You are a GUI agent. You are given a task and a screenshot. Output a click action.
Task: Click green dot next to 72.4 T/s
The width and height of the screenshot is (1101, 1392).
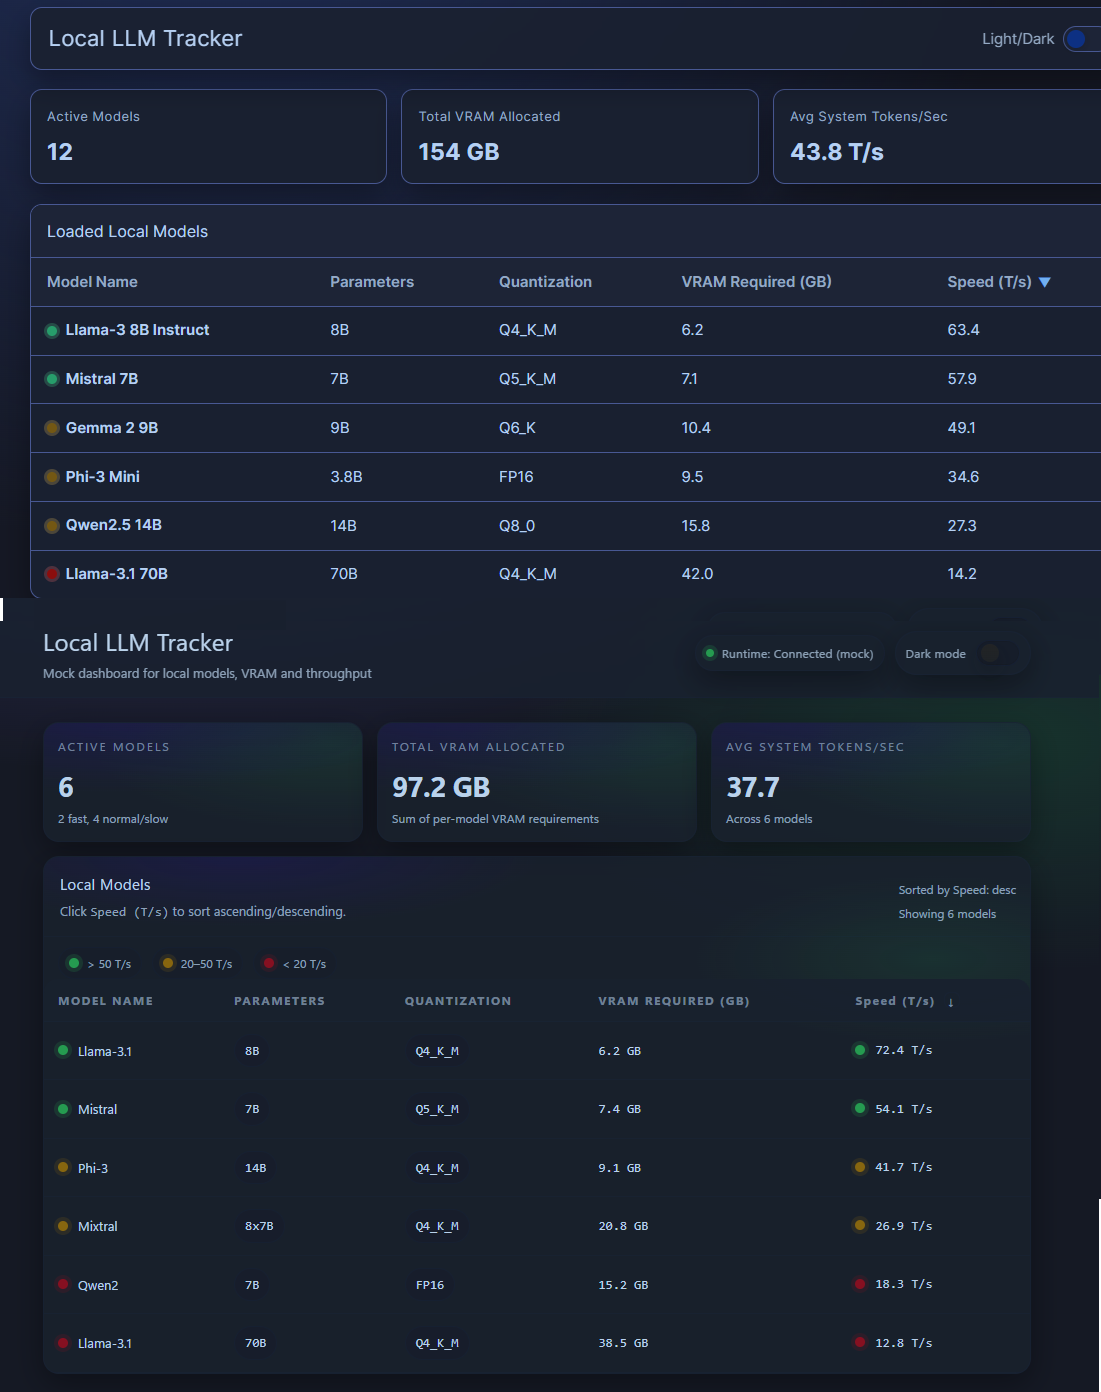click(860, 1050)
